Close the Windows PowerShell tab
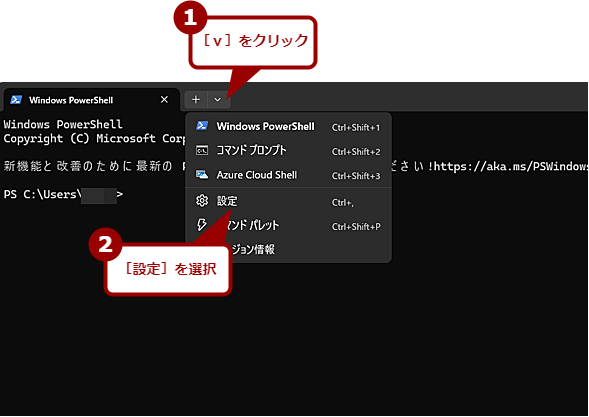Image resolution: width=589 pixels, height=417 pixels. click(x=164, y=100)
